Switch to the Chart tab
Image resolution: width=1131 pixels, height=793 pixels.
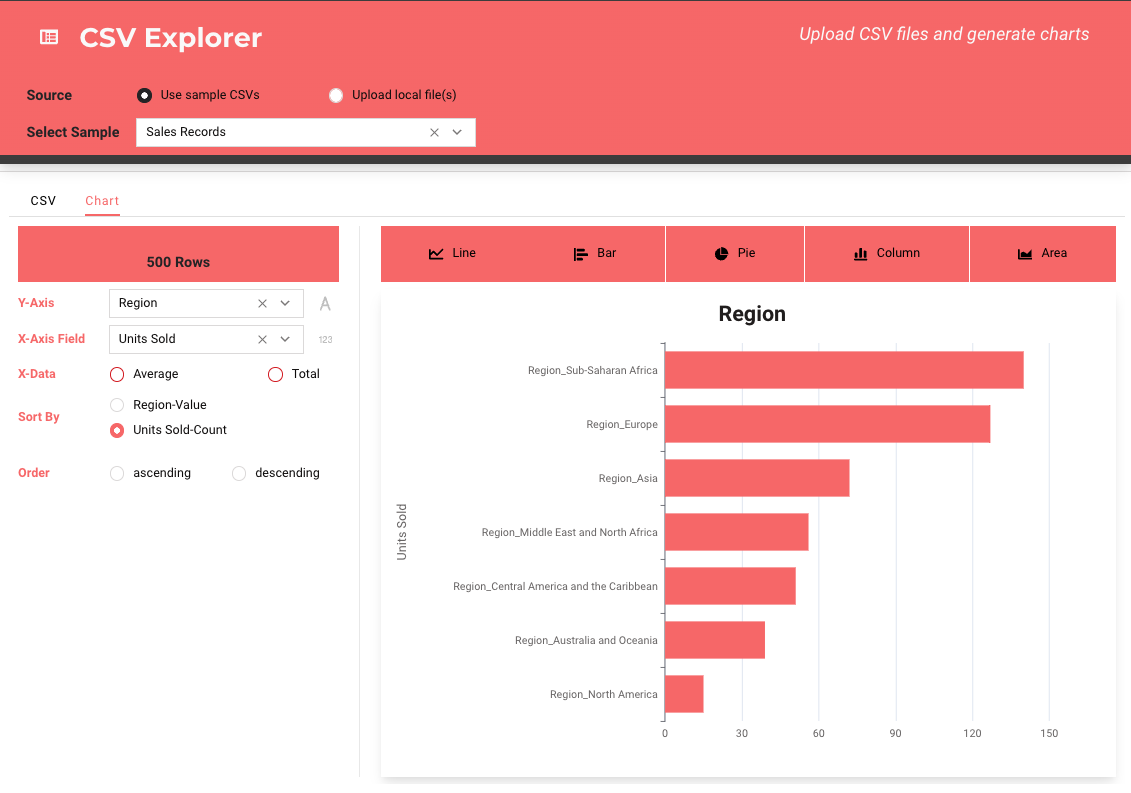pos(102,201)
